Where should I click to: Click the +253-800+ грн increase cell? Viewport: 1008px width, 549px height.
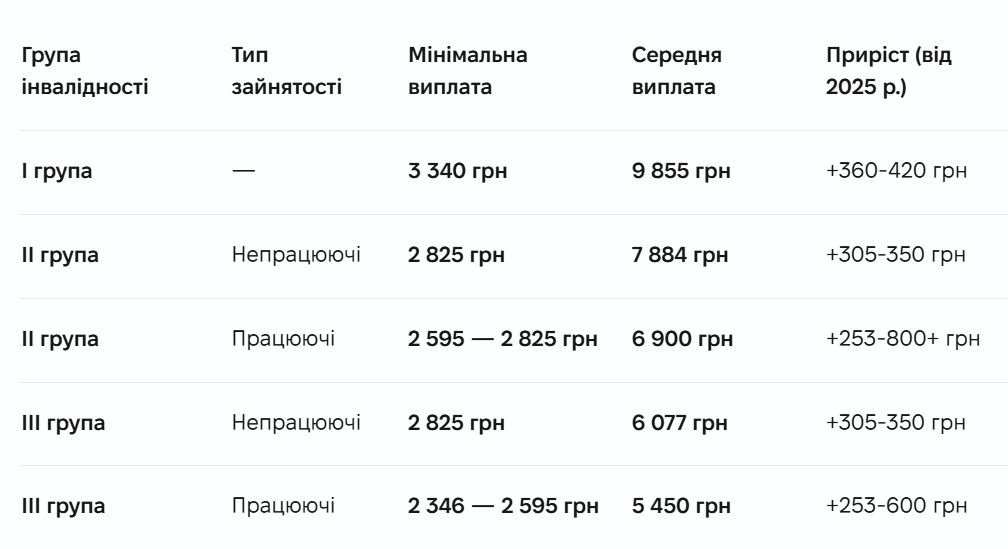coord(902,339)
